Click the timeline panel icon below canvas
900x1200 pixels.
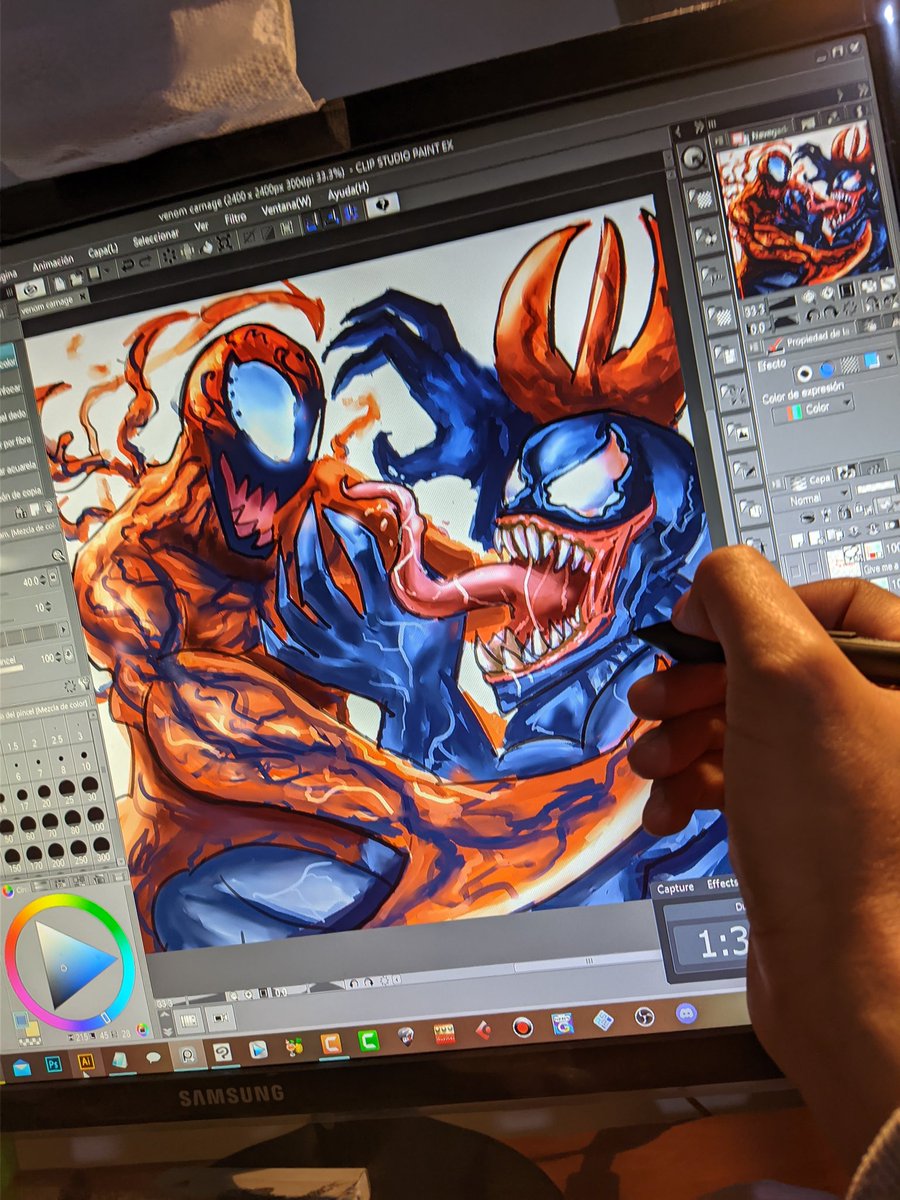click(187, 1020)
